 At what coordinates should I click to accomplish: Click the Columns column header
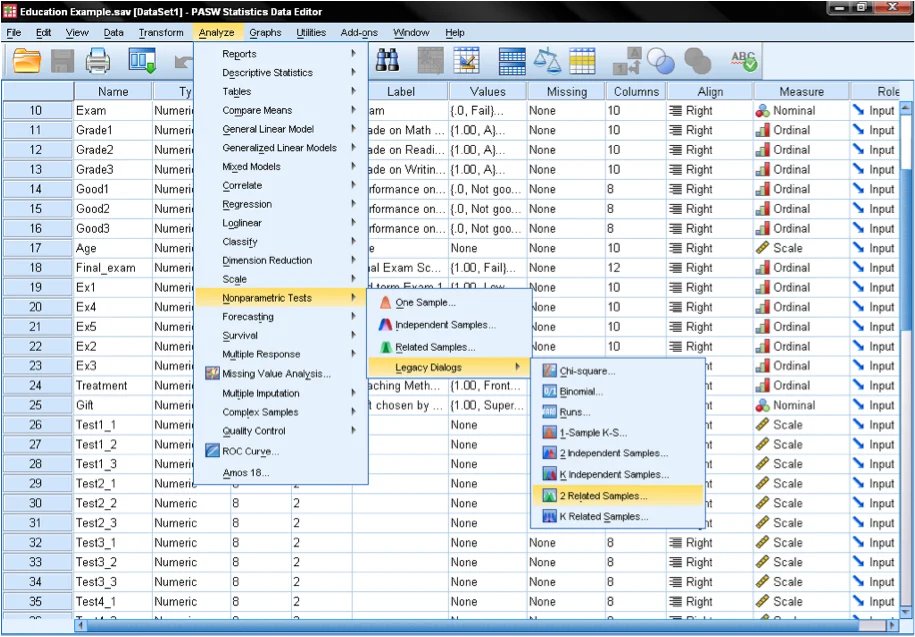click(x=636, y=92)
